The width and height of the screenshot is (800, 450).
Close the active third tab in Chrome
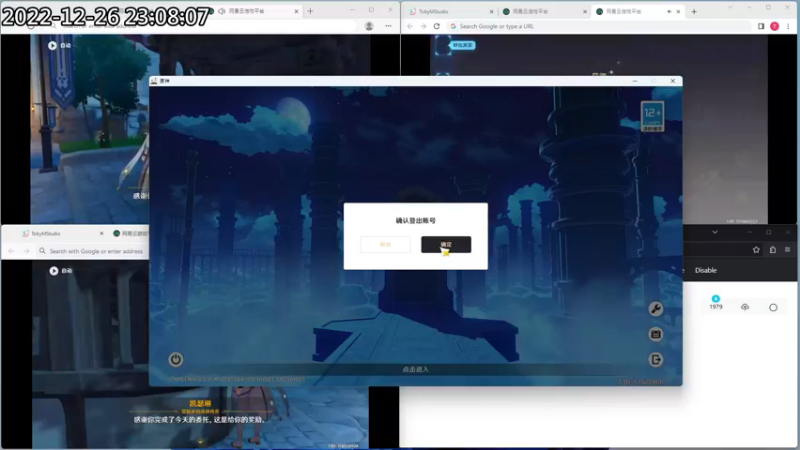click(678, 11)
